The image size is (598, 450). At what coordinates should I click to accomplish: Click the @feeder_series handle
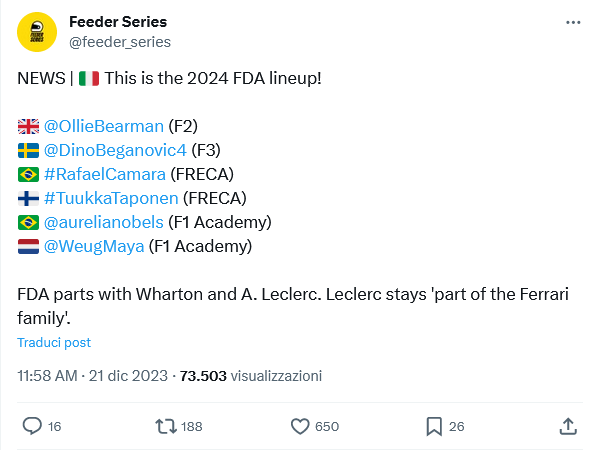point(120,42)
